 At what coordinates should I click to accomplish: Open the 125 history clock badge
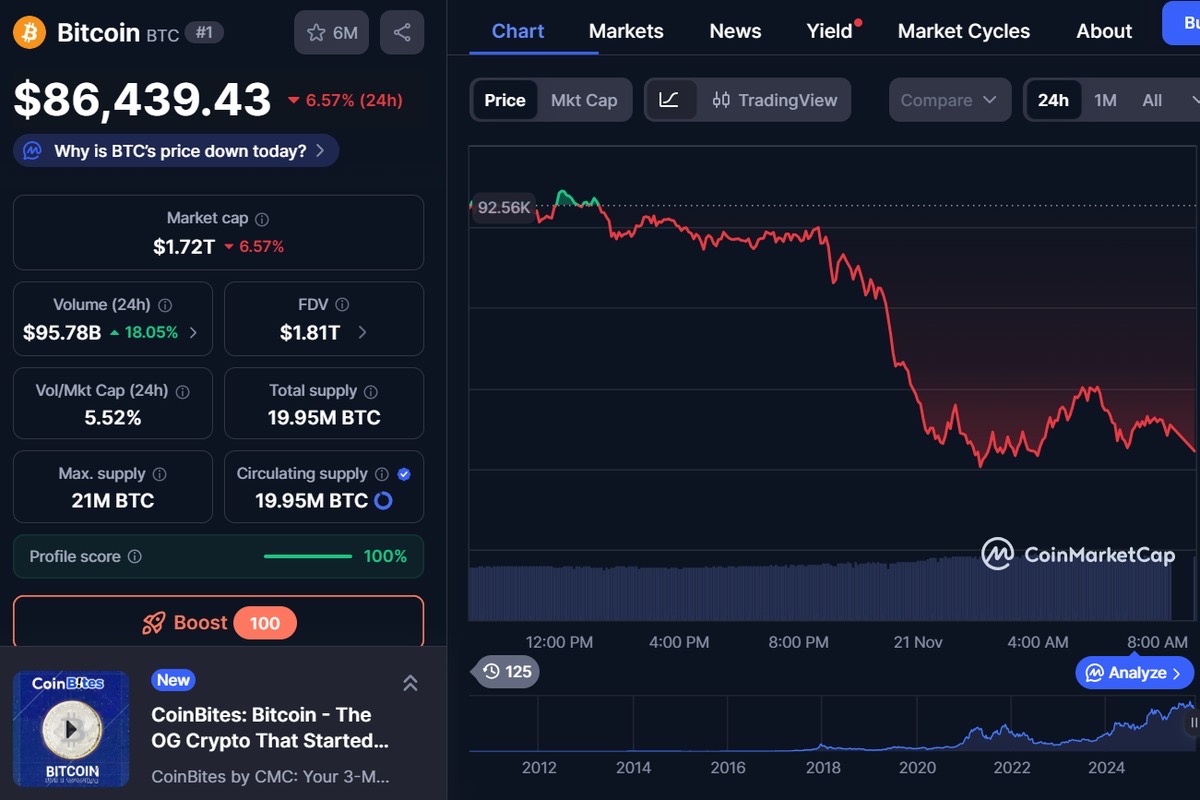pos(506,671)
